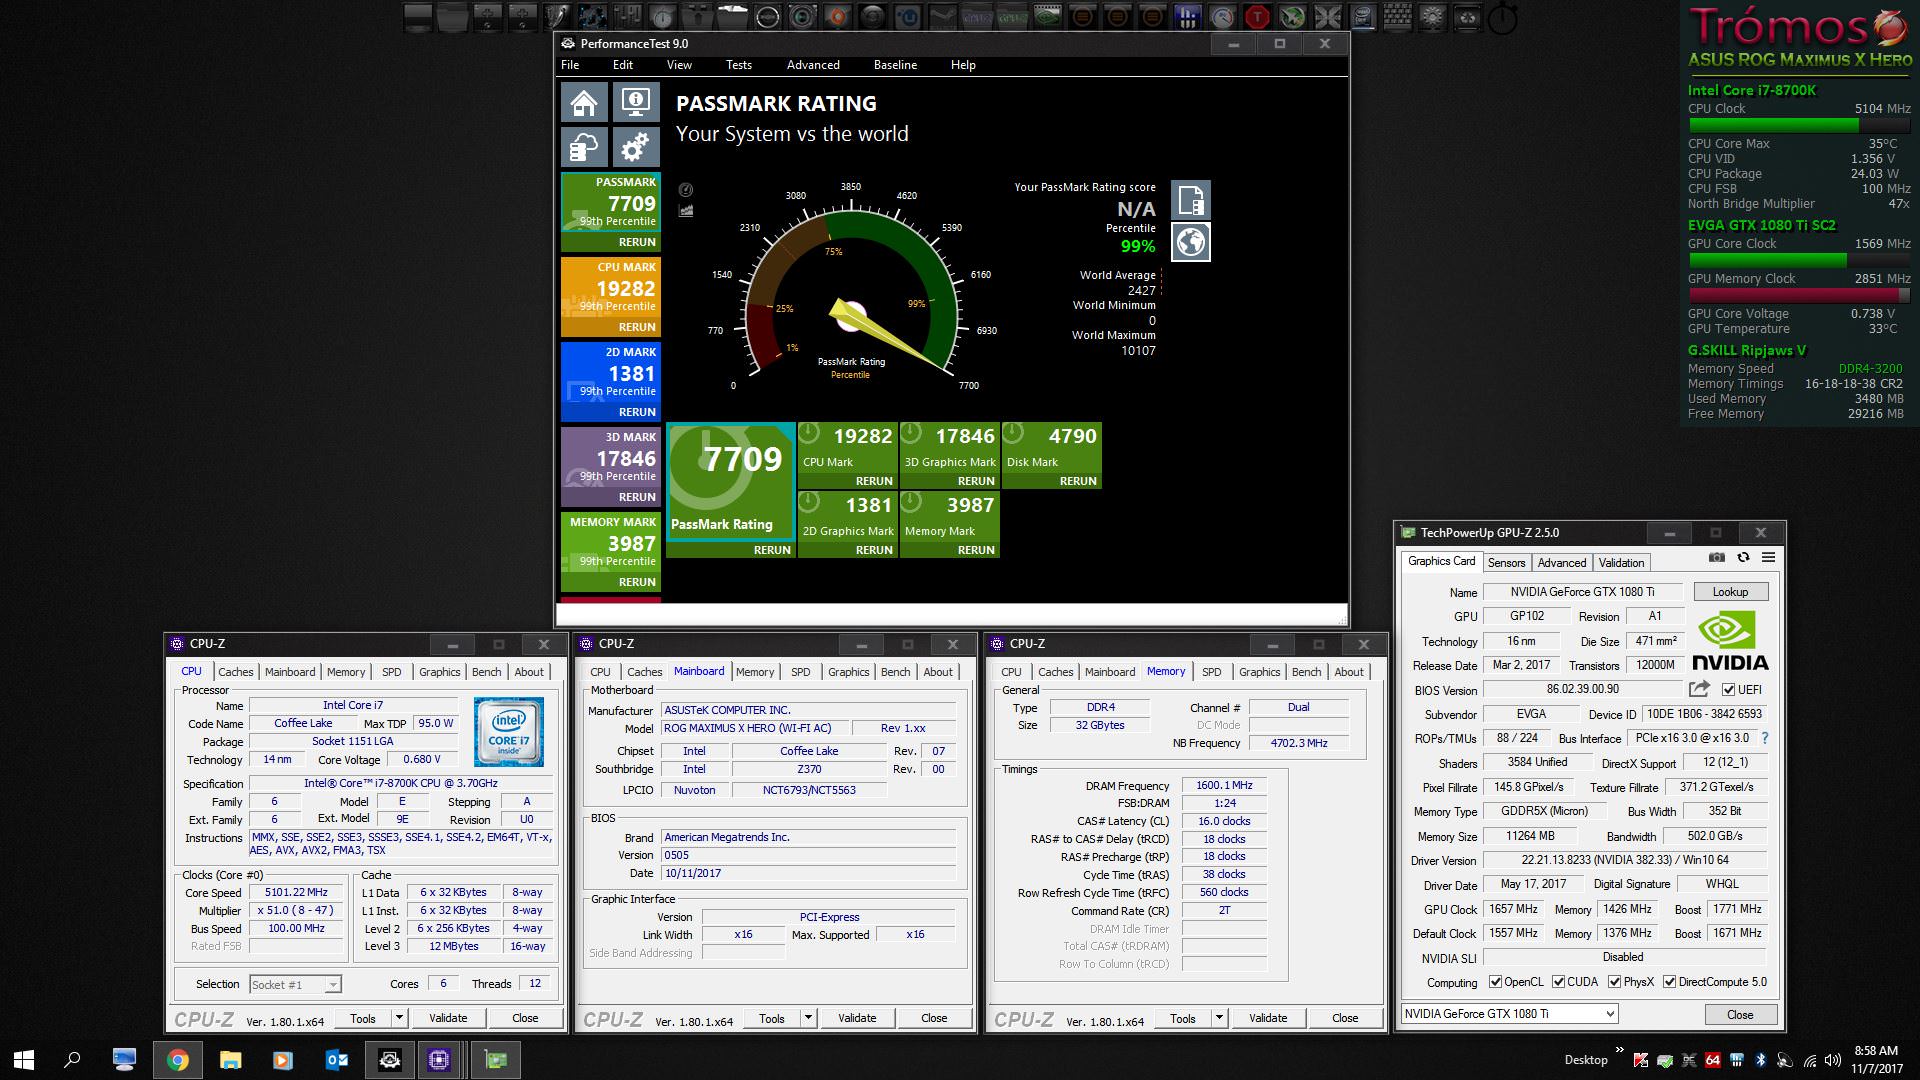Rerun the CPU Mark test in left sidebar
This screenshot has width=1920, height=1080.
coord(637,327)
